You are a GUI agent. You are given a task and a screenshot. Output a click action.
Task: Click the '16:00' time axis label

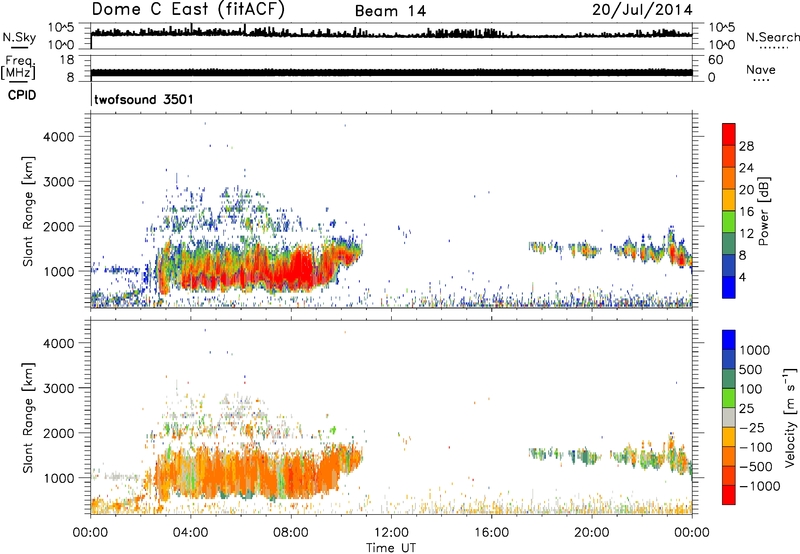[491, 533]
